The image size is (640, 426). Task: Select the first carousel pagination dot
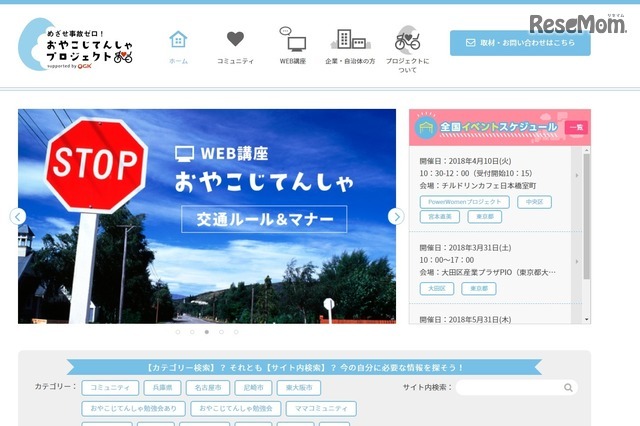[x=178, y=331]
